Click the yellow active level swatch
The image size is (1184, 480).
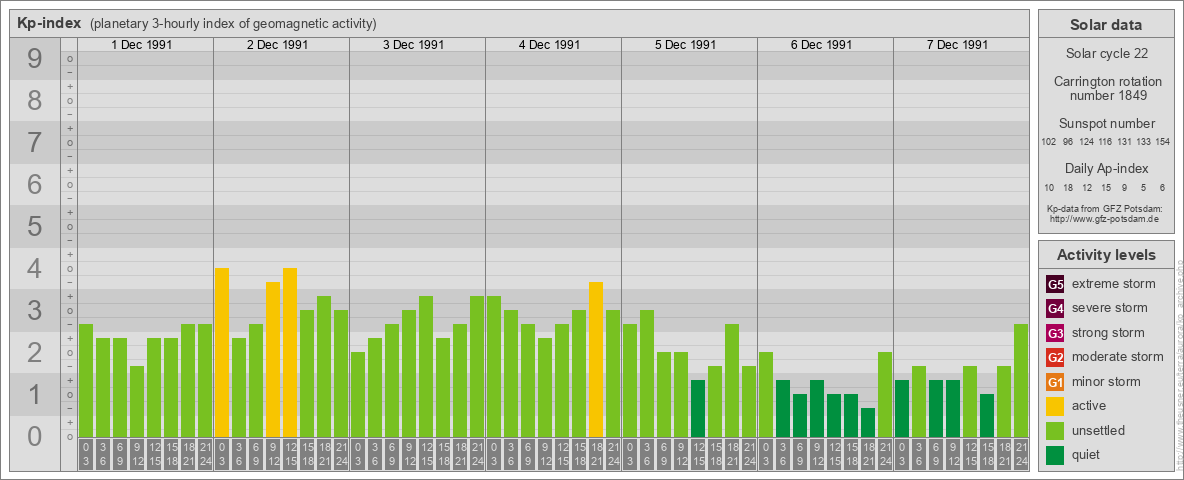tap(1055, 406)
